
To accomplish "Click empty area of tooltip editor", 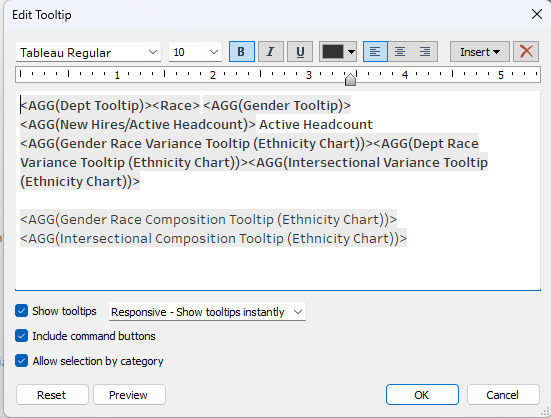I will point(278,269).
